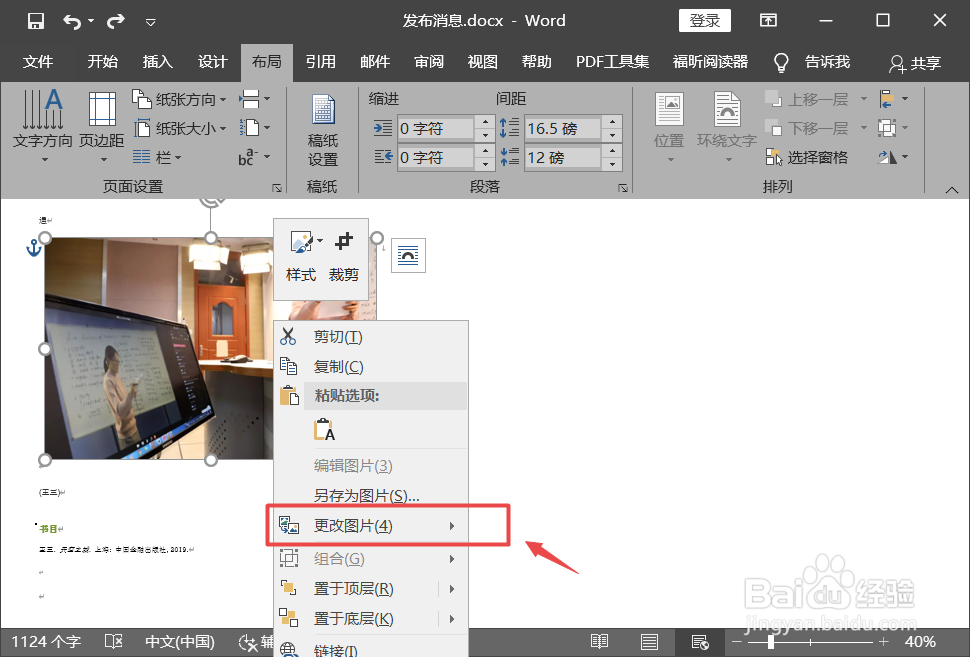Click the right indent 0 字符 field

point(436,158)
